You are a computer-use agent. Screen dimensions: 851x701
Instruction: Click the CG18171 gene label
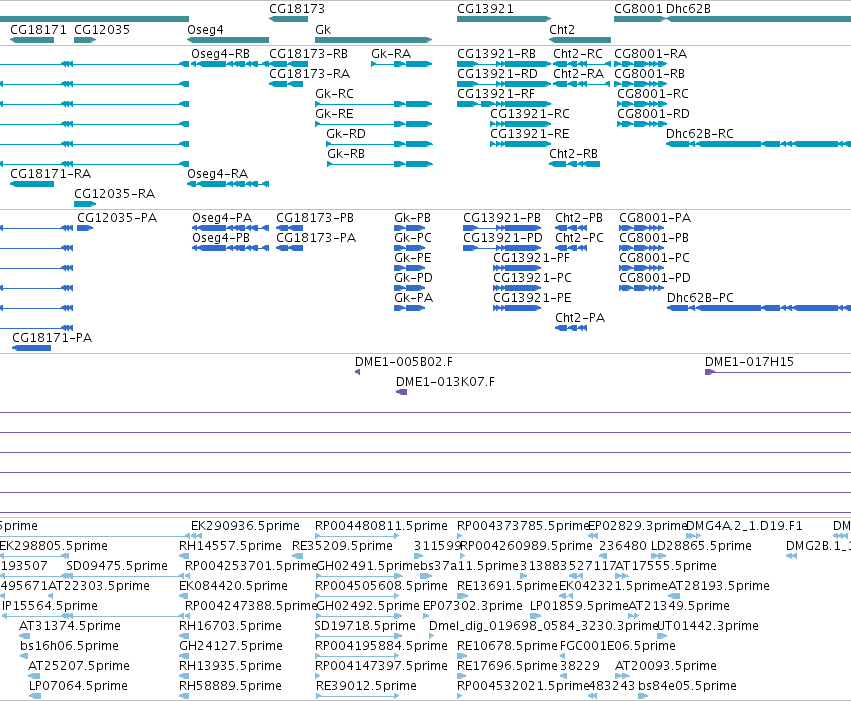[x=39, y=30]
